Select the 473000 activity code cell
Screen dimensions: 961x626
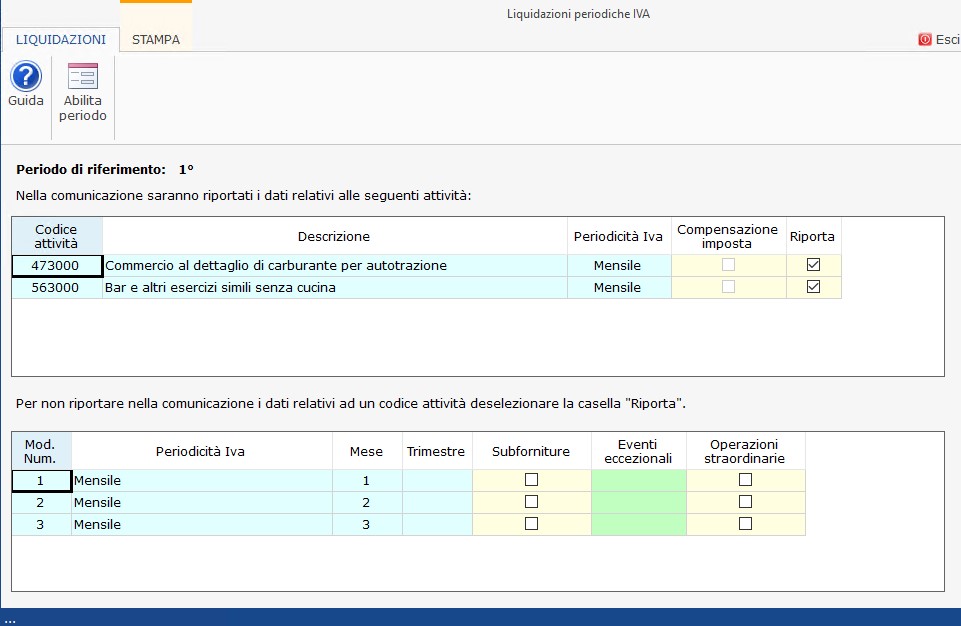point(57,265)
